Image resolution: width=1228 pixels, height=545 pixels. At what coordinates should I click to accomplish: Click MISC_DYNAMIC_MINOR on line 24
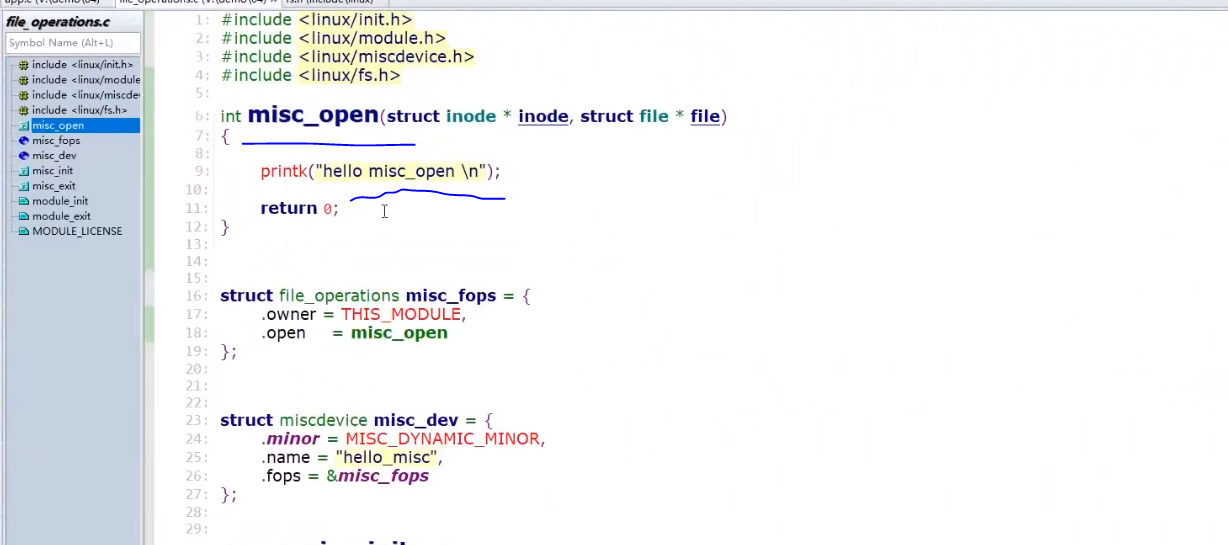pos(443,439)
